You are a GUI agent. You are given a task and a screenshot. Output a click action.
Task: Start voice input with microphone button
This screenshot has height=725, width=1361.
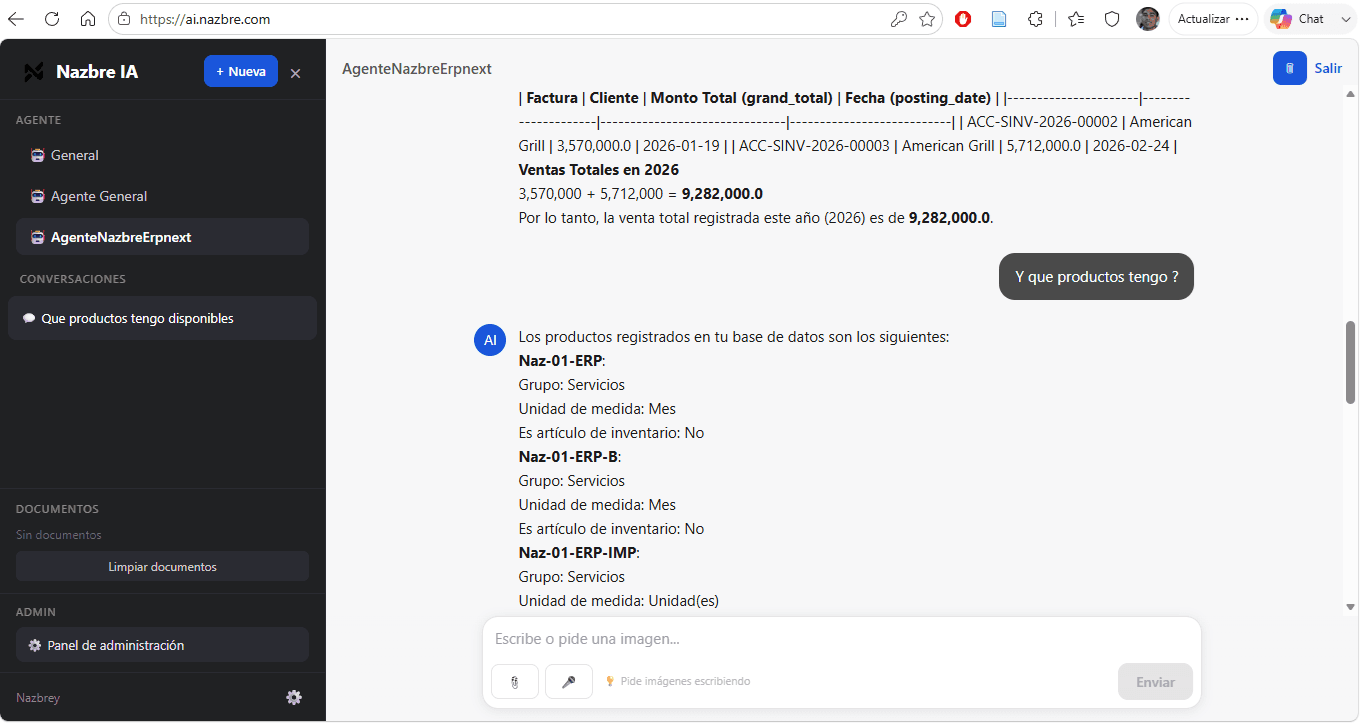coord(569,681)
